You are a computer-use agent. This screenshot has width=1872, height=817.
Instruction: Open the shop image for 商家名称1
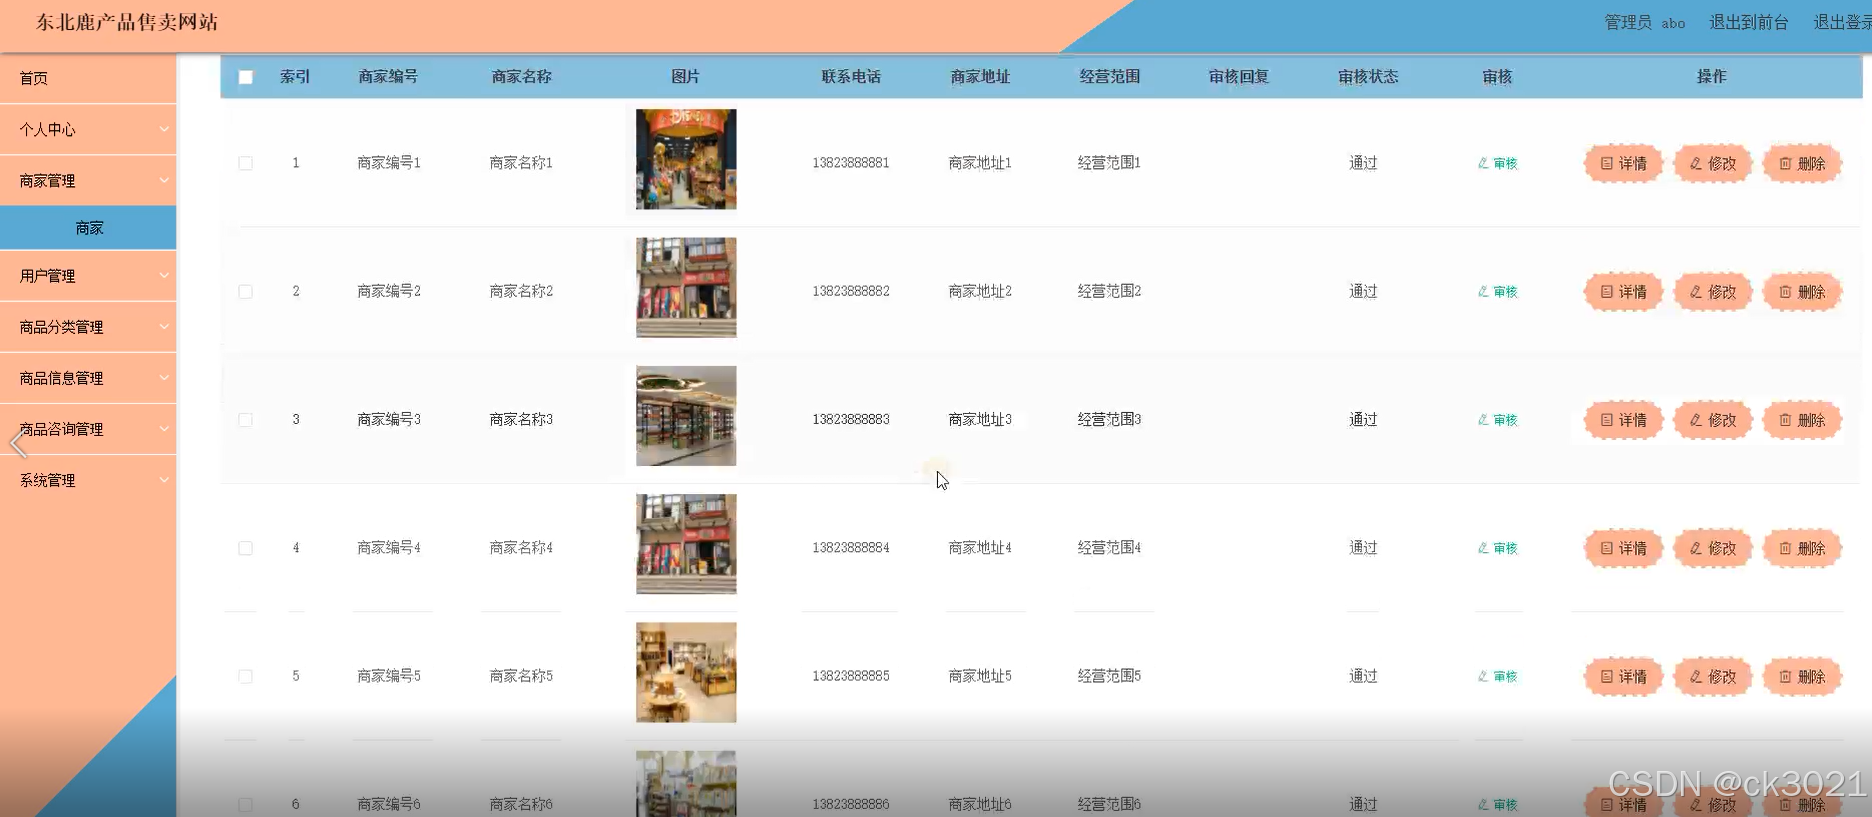coord(686,159)
